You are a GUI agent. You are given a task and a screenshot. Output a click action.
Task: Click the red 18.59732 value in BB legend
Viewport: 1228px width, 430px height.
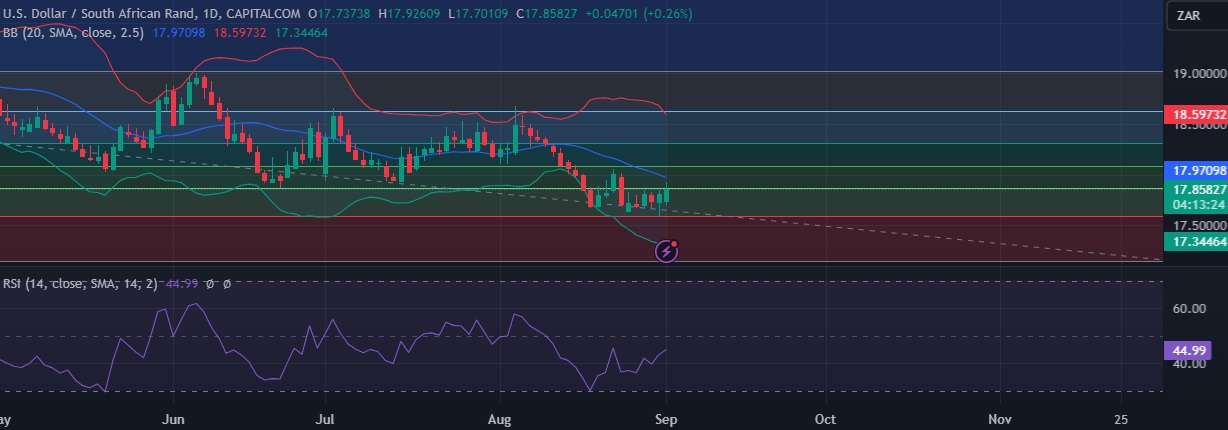239,32
